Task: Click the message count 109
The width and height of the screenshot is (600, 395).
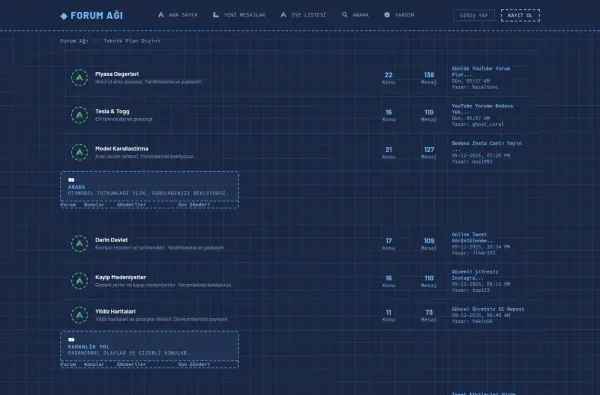Action: (x=429, y=241)
